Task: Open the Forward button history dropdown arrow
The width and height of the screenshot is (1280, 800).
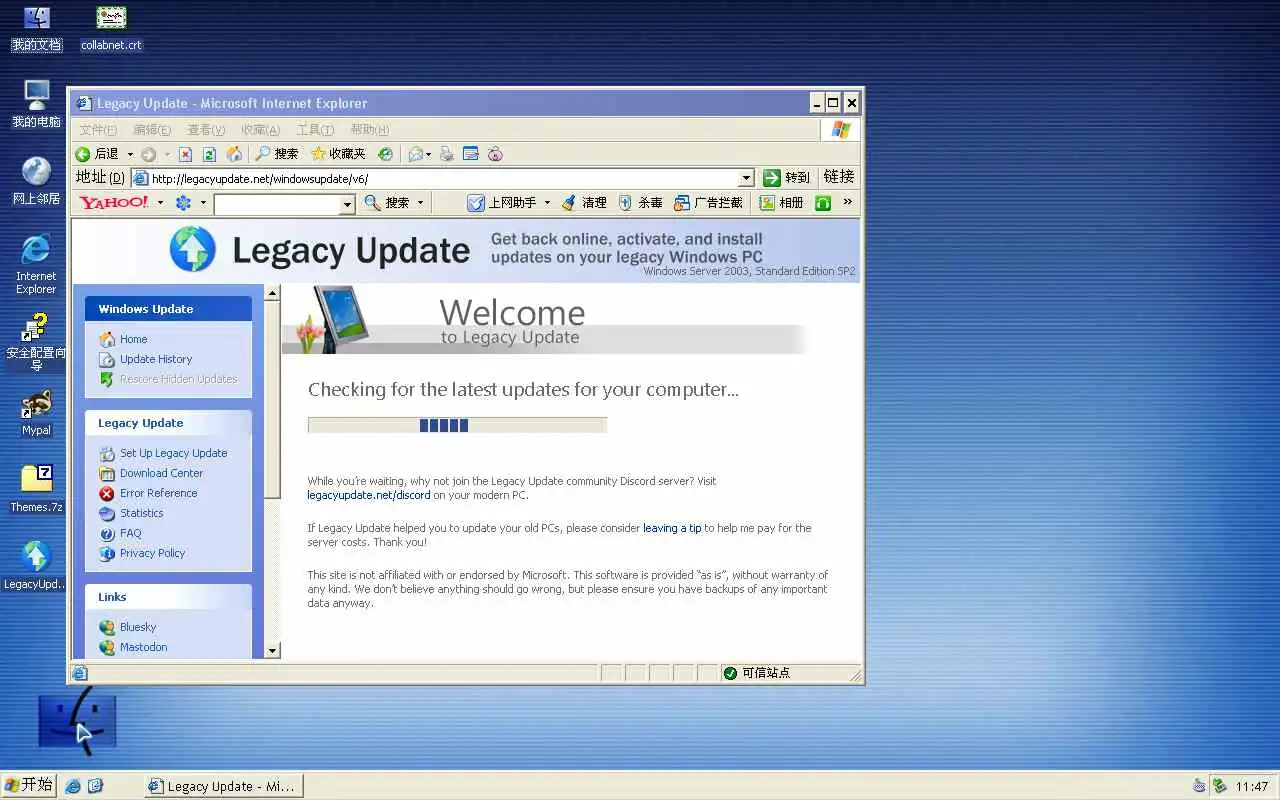Action: (167, 154)
